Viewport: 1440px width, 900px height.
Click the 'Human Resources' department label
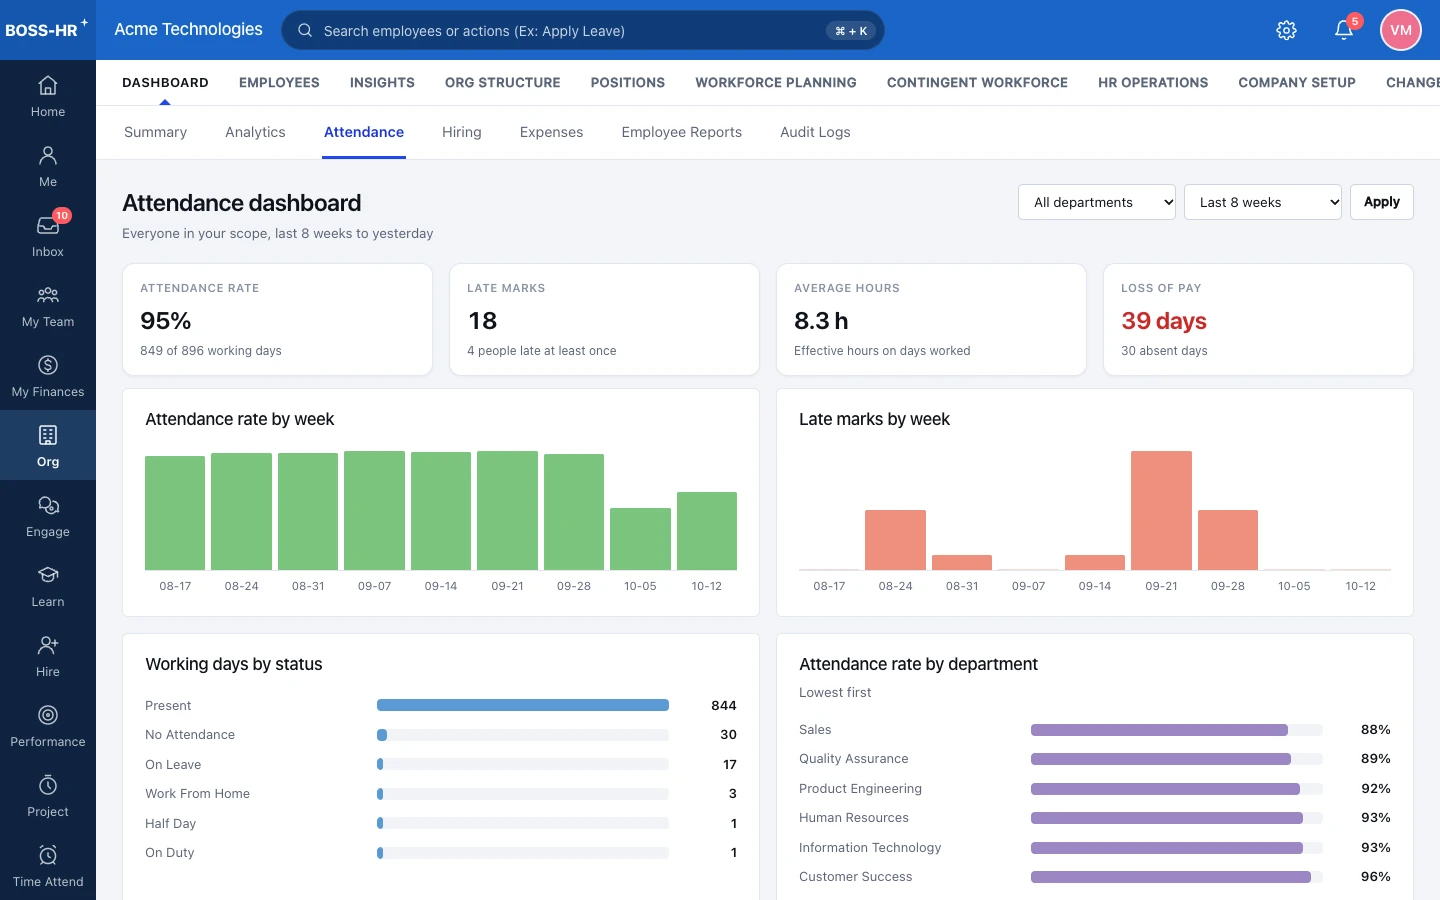click(854, 818)
